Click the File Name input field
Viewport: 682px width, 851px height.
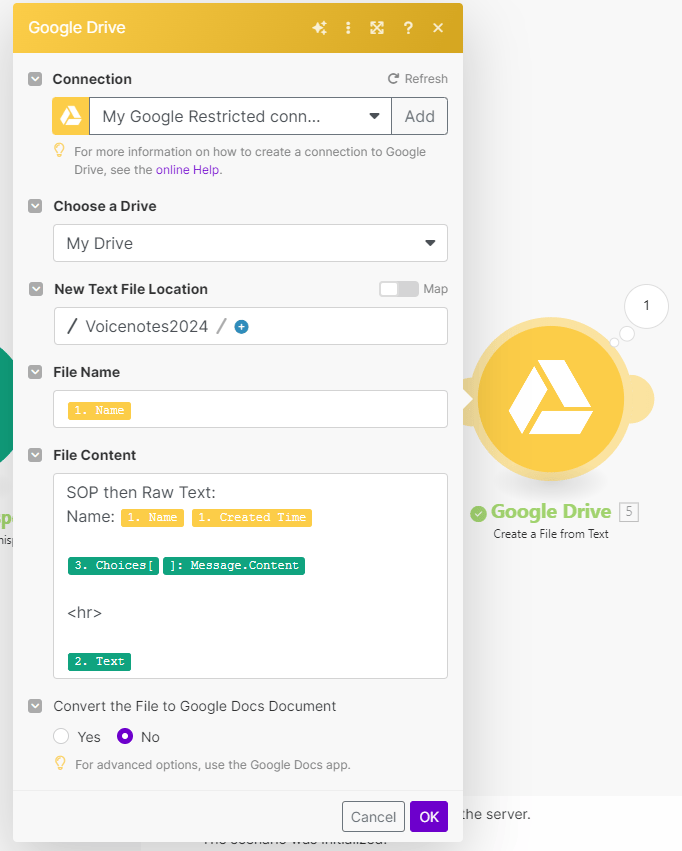coord(251,409)
